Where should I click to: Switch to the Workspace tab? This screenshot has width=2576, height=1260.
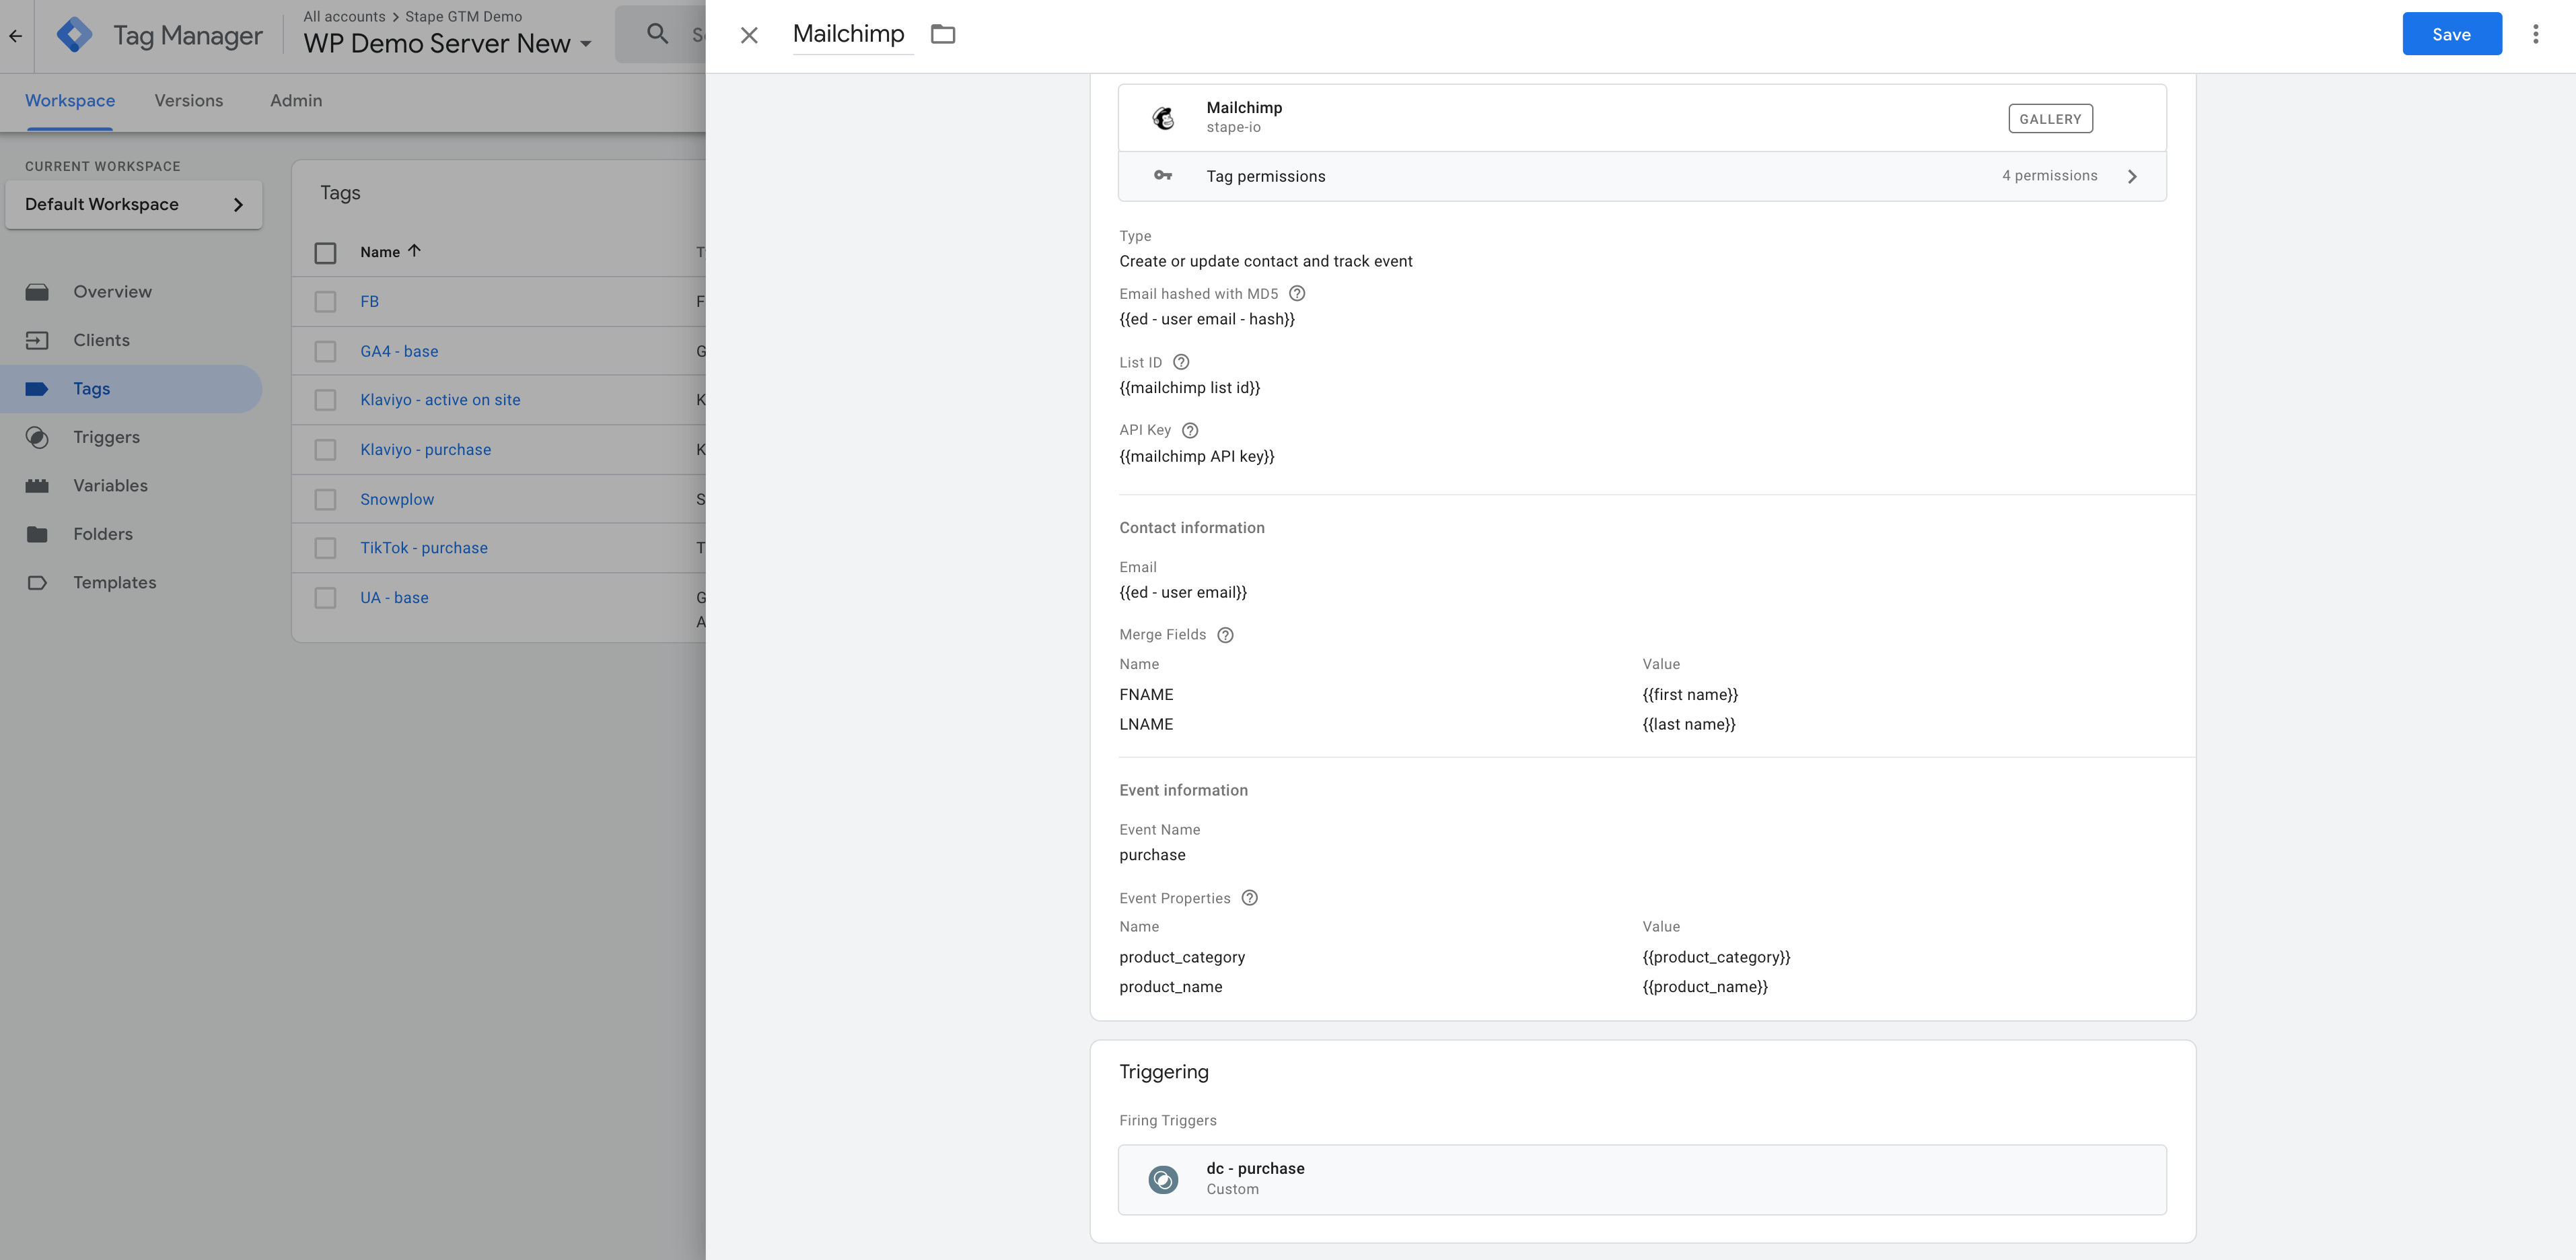click(70, 100)
